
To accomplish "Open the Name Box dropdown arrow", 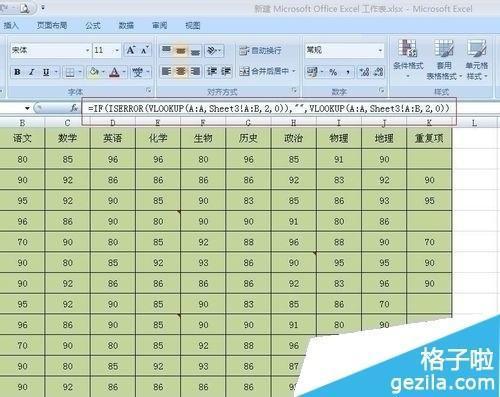I will 27,108.
